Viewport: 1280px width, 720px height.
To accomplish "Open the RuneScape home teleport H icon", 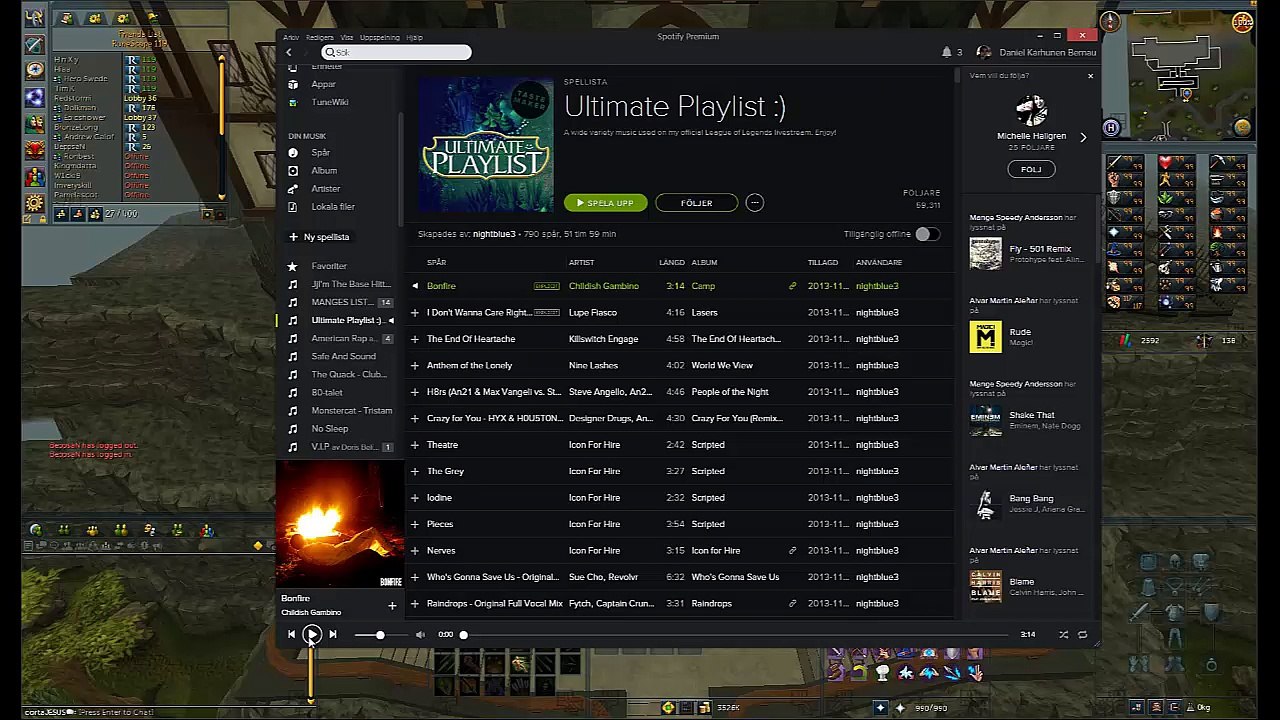I will (1111, 127).
